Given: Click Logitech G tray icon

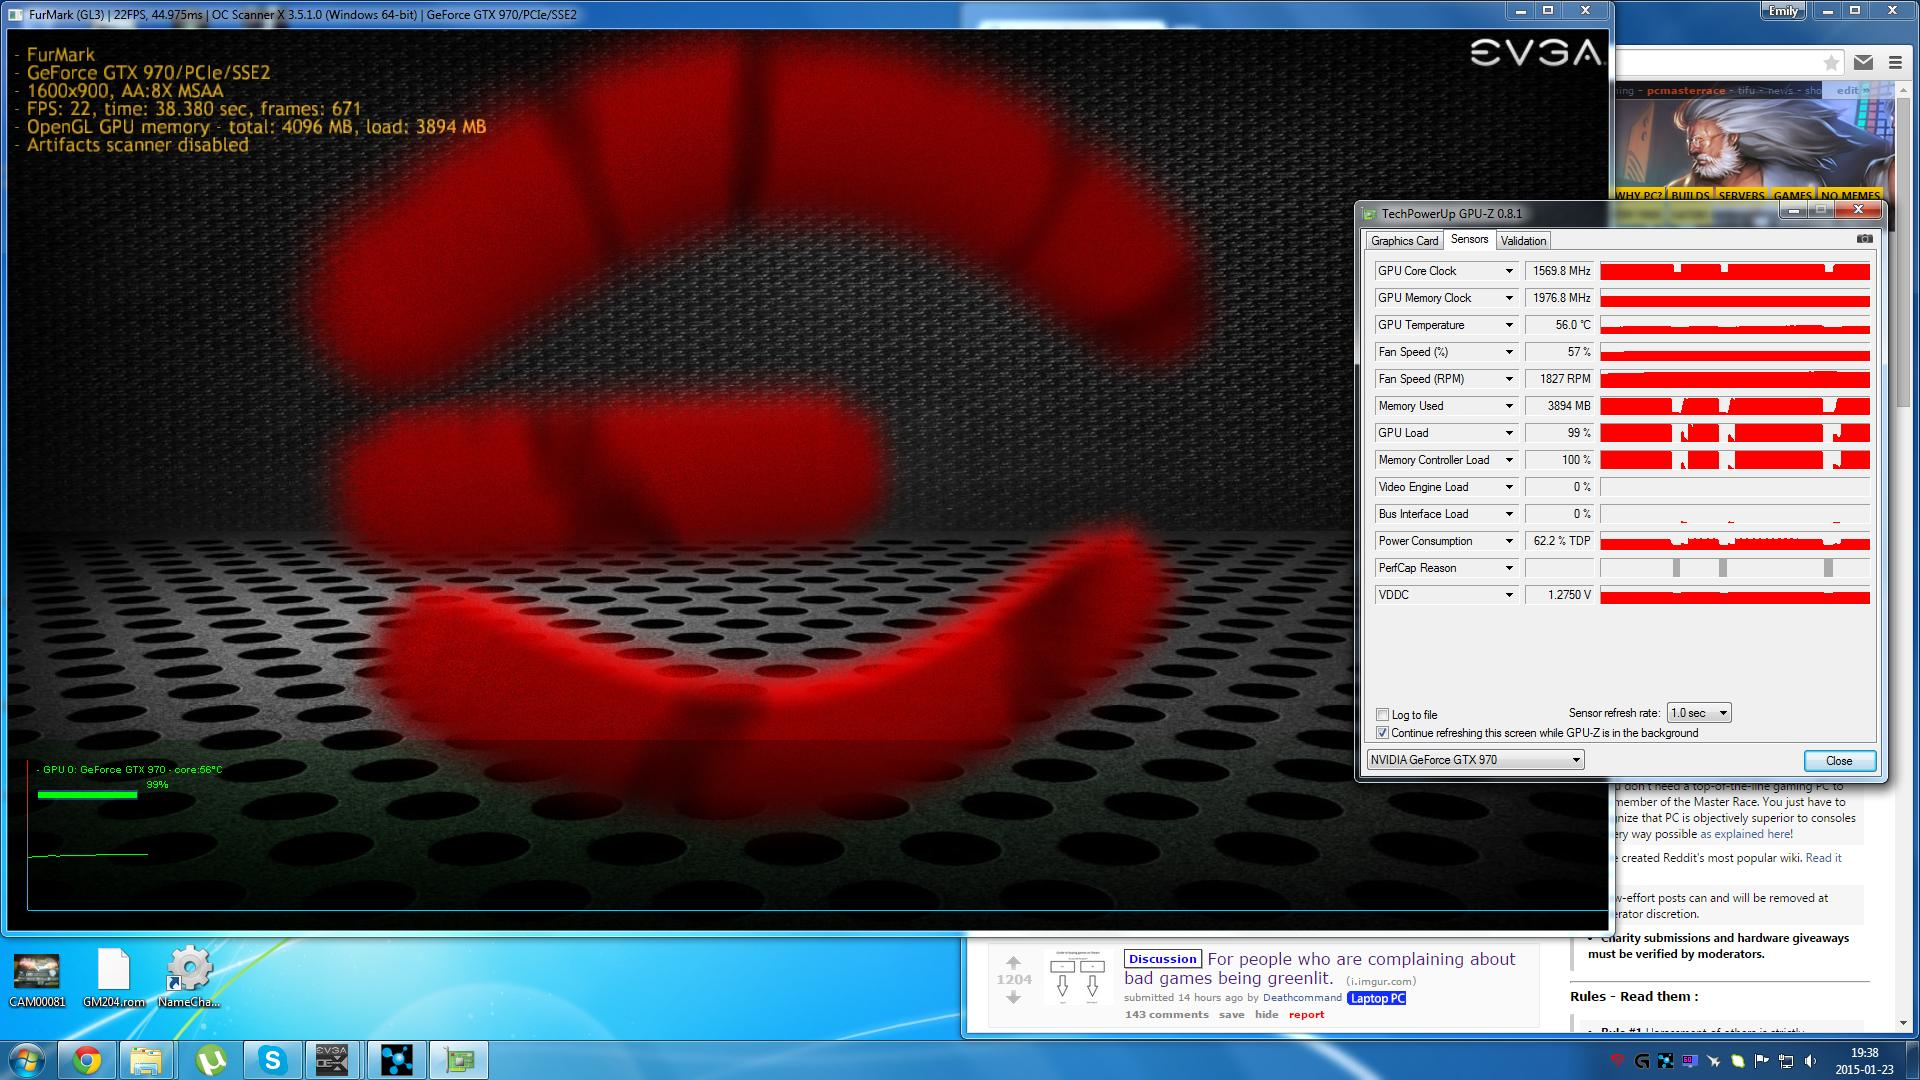Looking at the screenshot, I should pyautogui.click(x=1641, y=1061).
